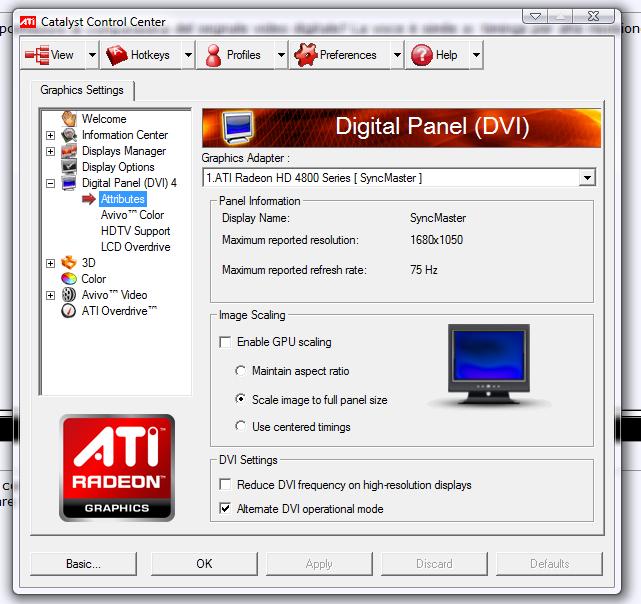This screenshot has height=604, width=641.
Task: Click the Digital Panel (DVI) 4 monitor icon
Action: (69, 183)
